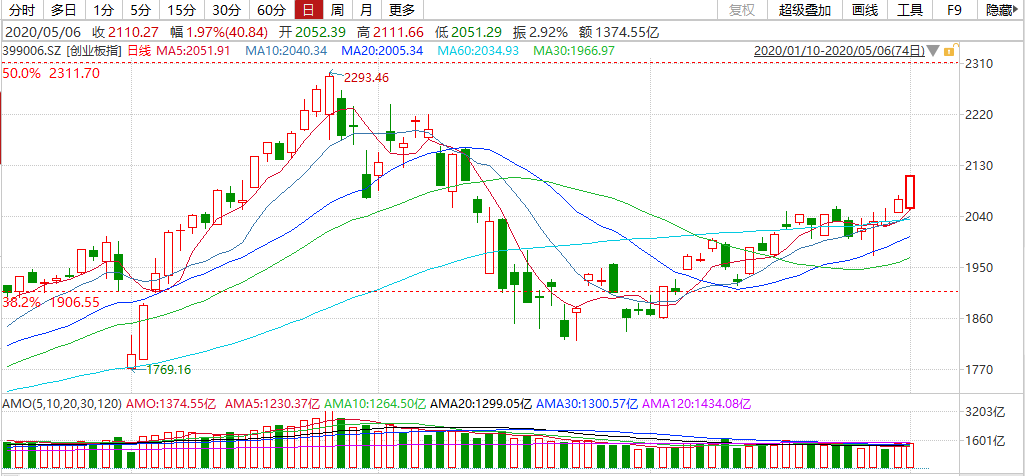Switch to the 分时 intraday tab

pos(22,10)
